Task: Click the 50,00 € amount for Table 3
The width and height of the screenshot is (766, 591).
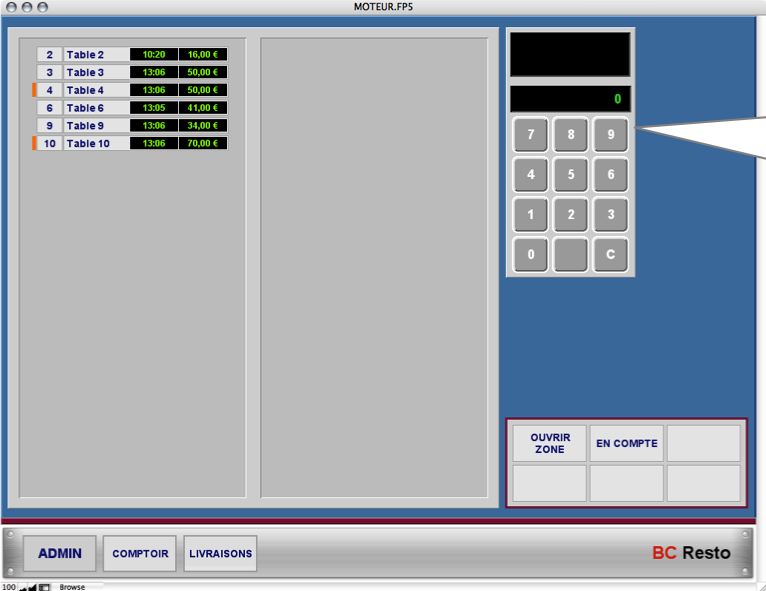Action: pos(203,72)
